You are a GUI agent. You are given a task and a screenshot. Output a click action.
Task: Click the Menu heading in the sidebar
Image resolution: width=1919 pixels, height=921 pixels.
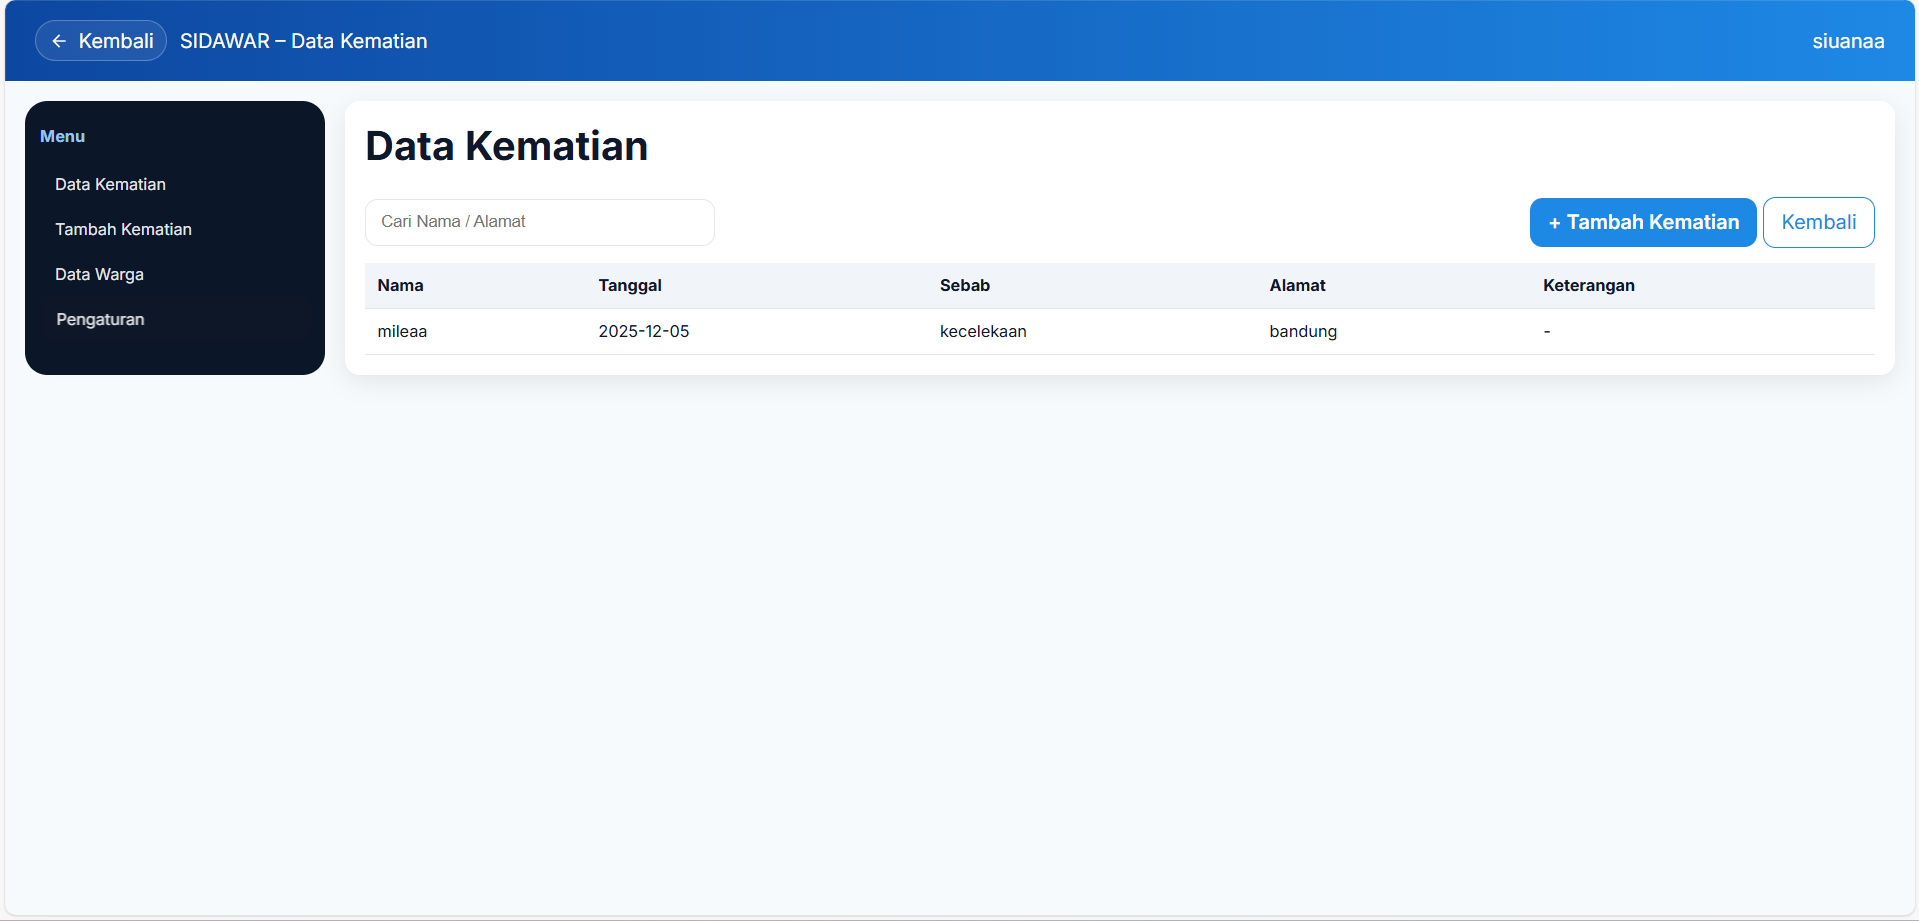coord(62,136)
